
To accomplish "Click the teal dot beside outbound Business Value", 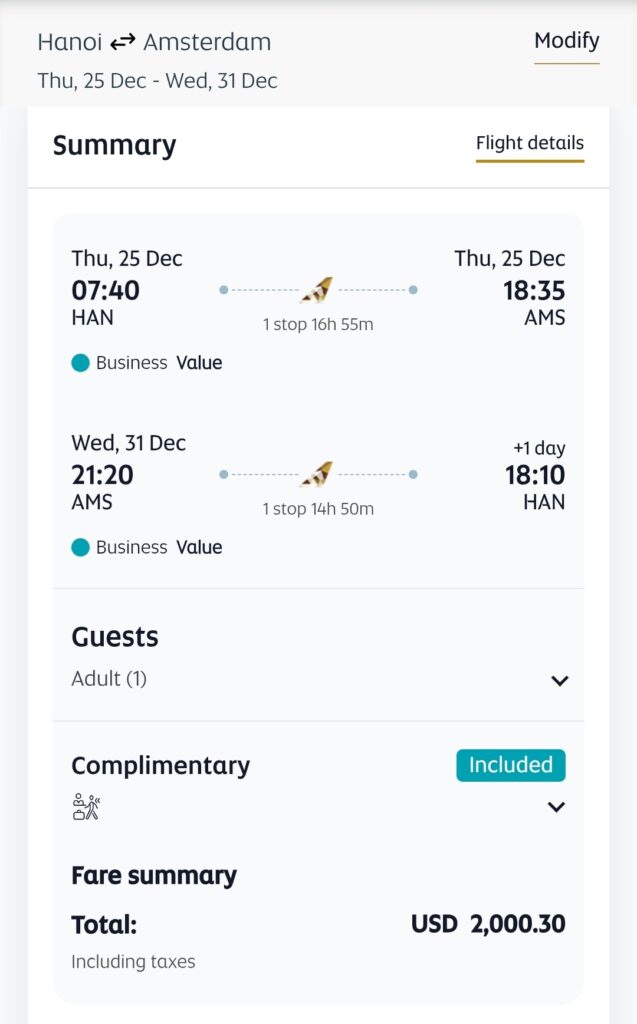I will pos(81,363).
